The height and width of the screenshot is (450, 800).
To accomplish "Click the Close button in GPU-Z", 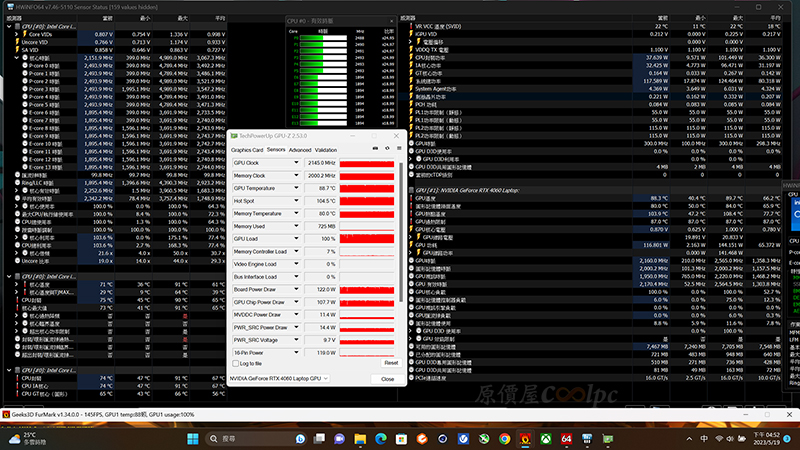I will pyautogui.click(x=388, y=379).
